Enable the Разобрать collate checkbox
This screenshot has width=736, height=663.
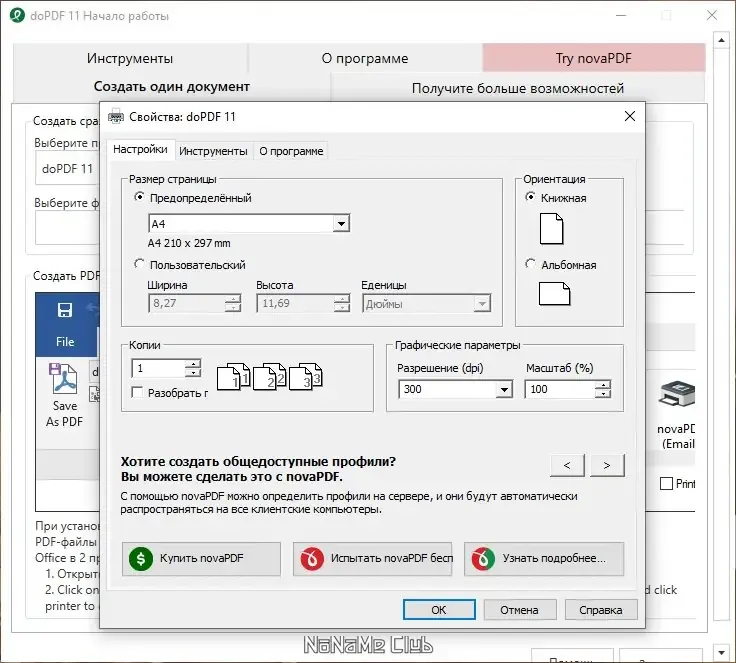(x=137, y=393)
